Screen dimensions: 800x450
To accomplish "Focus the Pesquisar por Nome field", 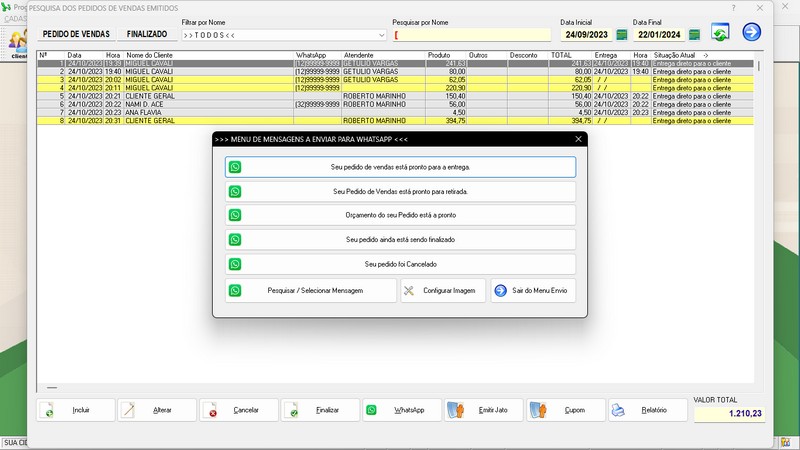I will pyautogui.click(x=471, y=35).
